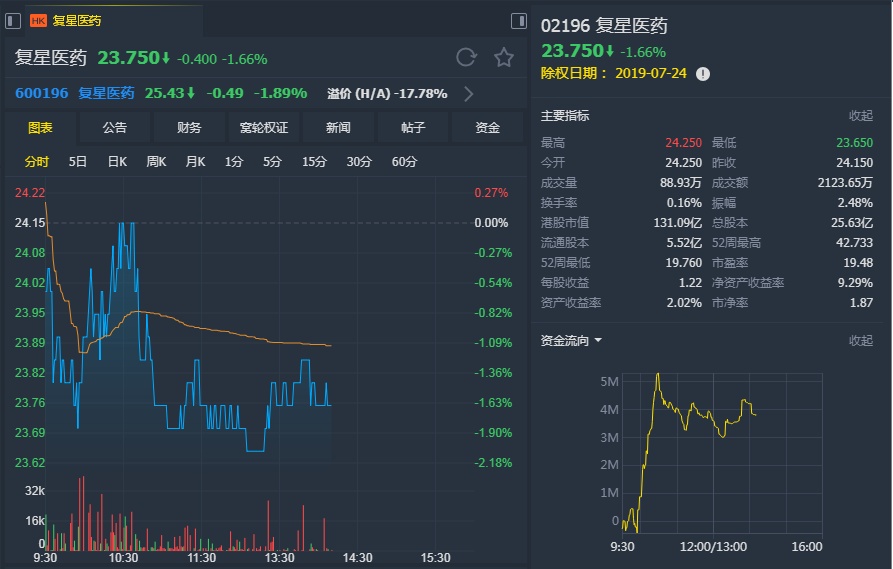Toggle the right sidebar panel icon
The height and width of the screenshot is (569, 893).
click(518, 20)
